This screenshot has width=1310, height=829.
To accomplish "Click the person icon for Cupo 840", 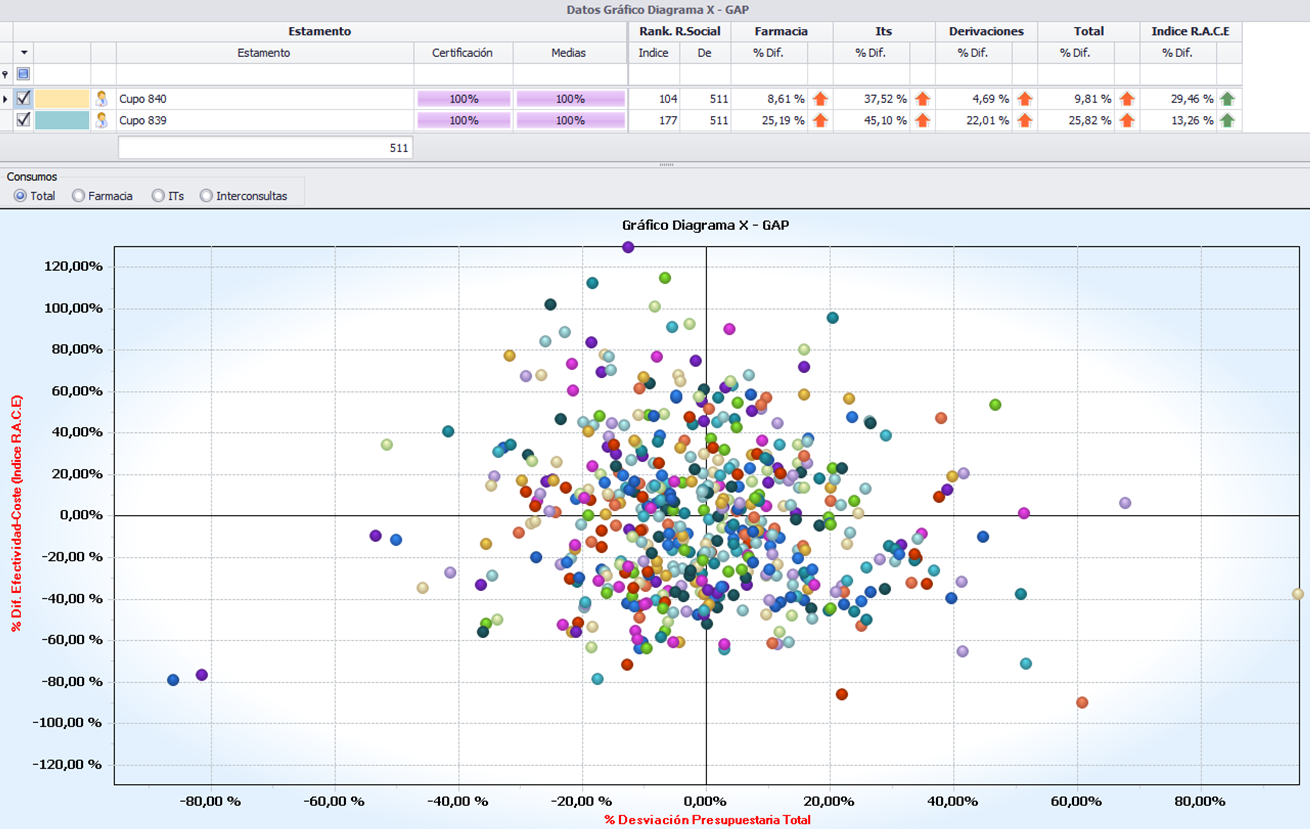I will point(102,99).
